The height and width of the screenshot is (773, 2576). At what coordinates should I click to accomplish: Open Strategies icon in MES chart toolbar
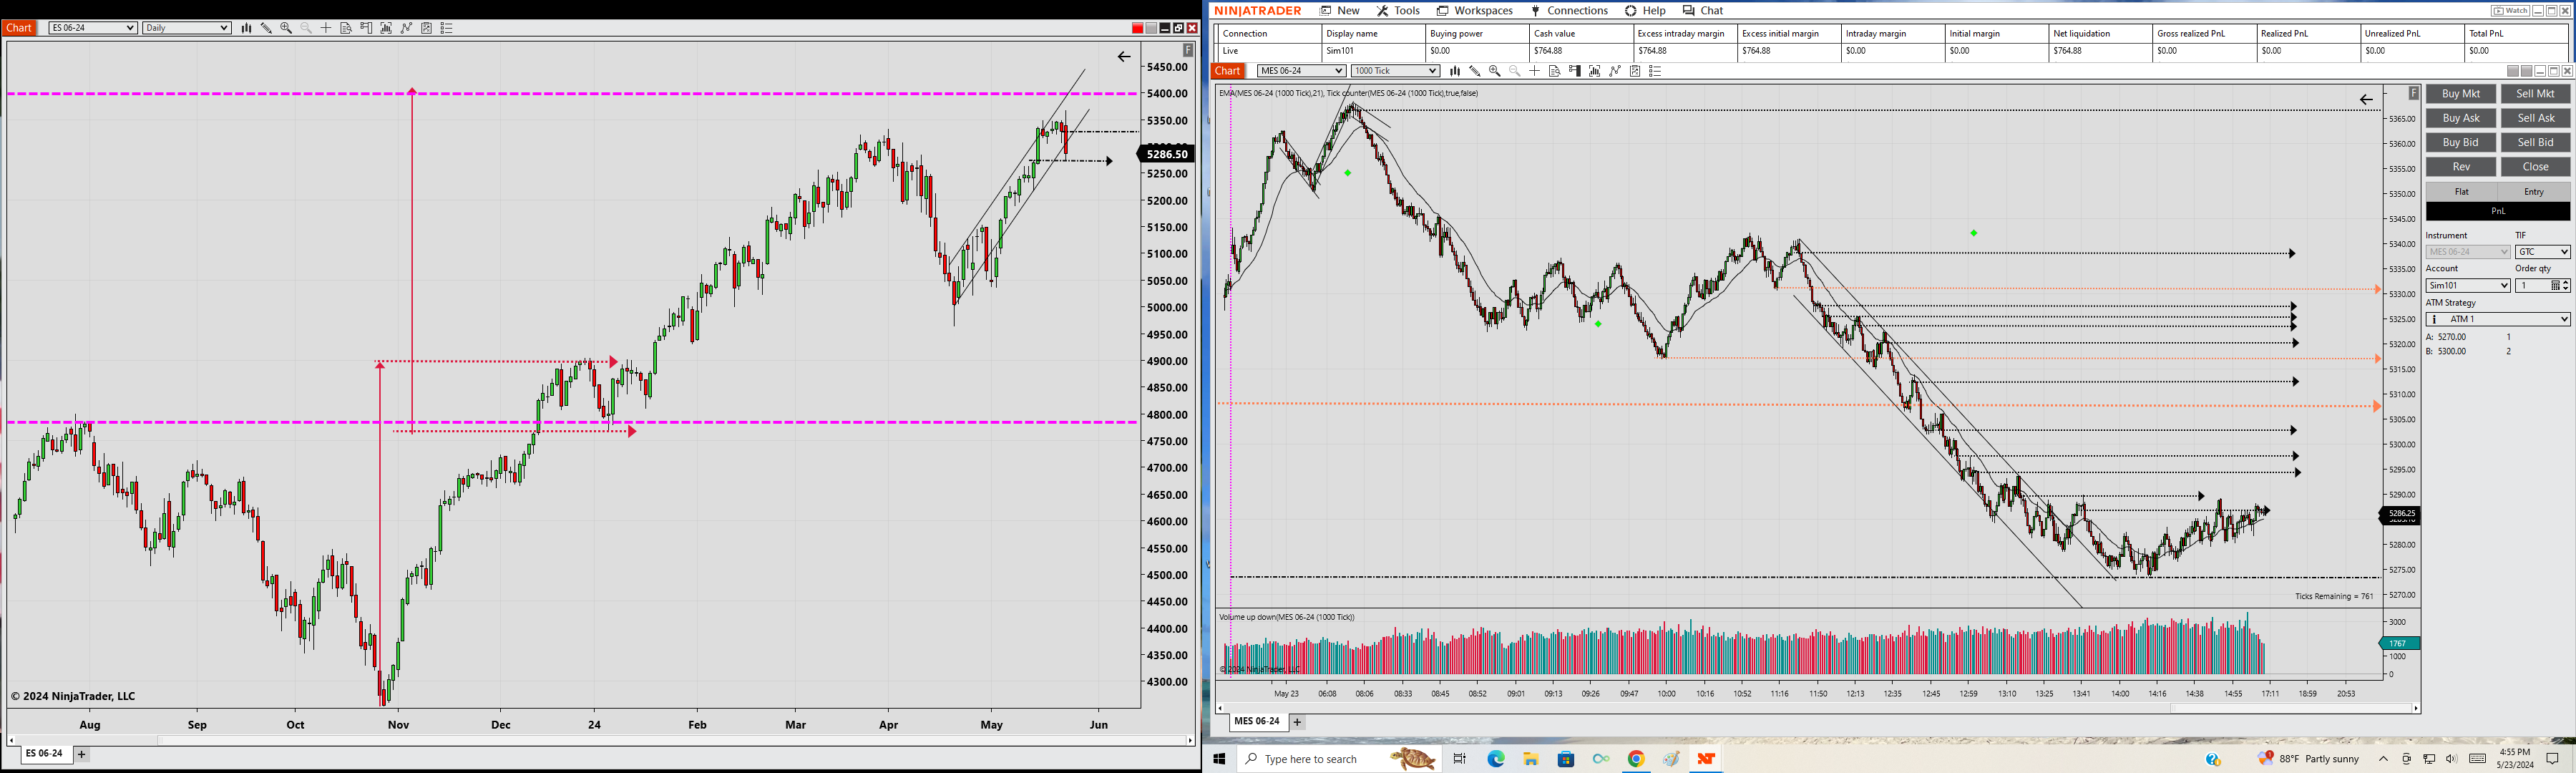pyautogui.click(x=1615, y=71)
